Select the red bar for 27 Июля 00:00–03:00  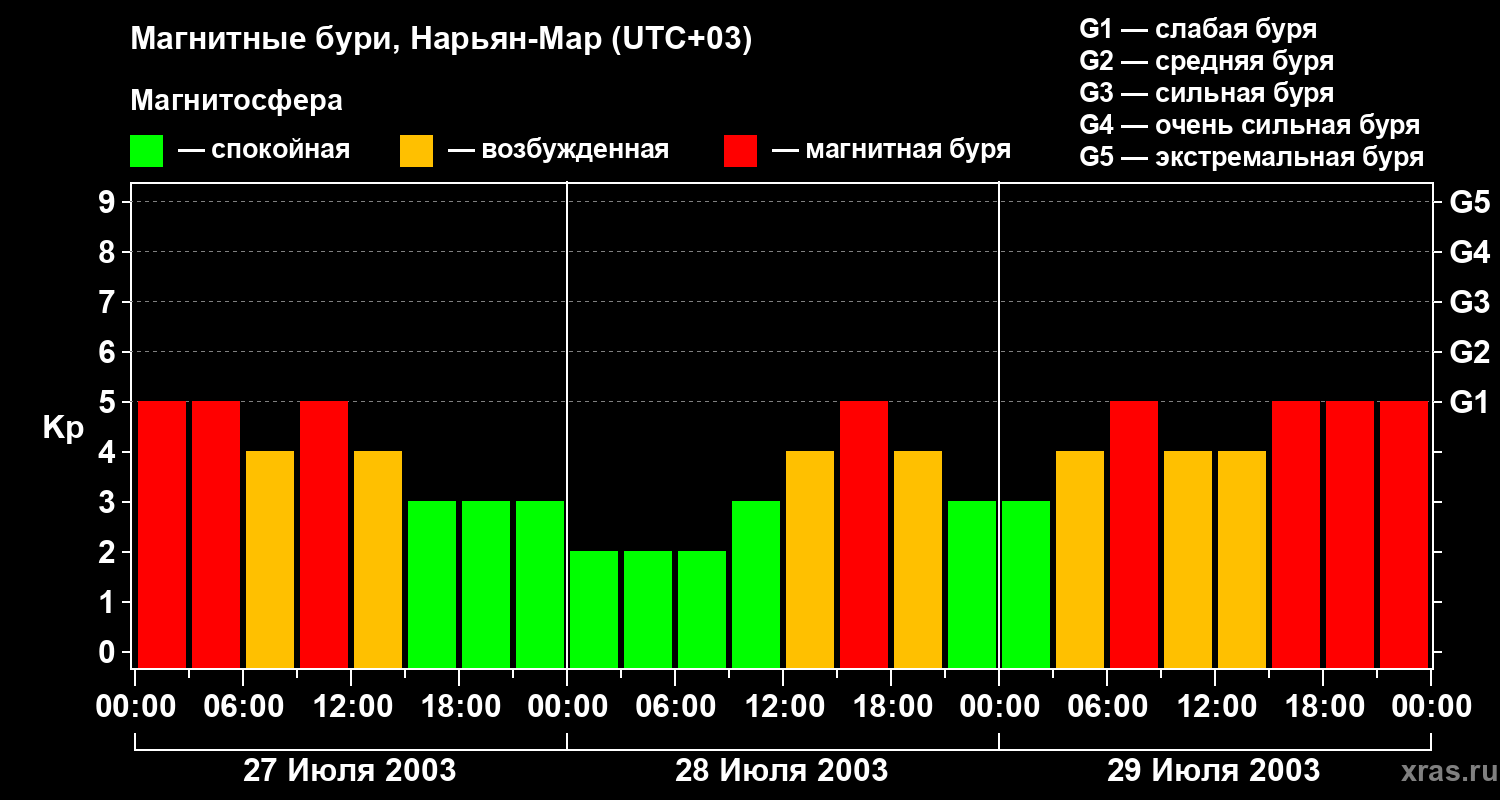click(162, 534)
